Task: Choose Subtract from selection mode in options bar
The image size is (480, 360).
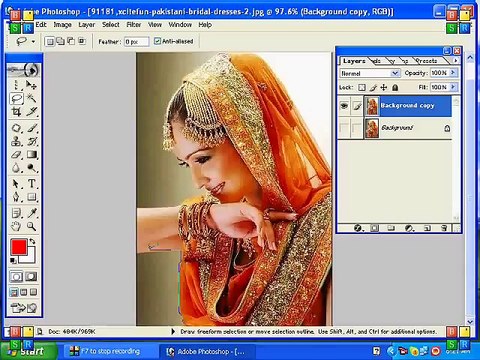Action: [71, 41]
